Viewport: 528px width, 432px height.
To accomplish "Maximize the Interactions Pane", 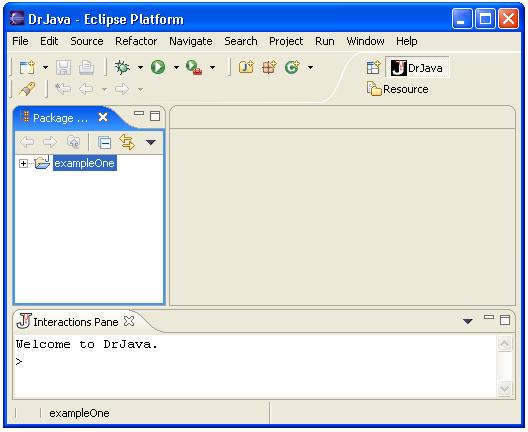I will pos(505,320).
